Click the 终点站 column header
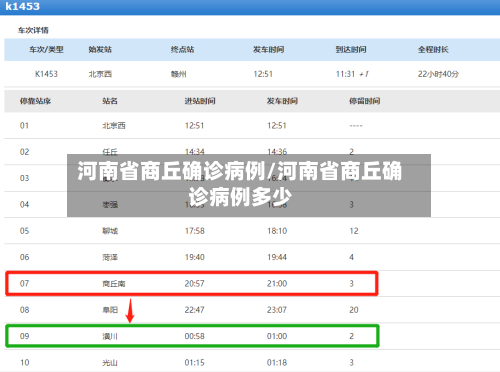 pyautogui.click(x=182, y=49)
